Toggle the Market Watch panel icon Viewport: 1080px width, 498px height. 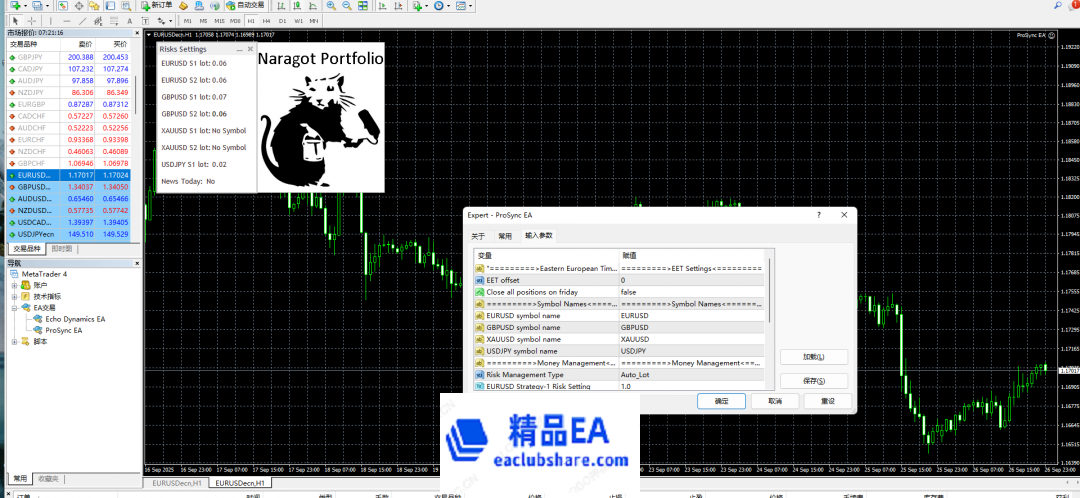click(x=63, y=6)
